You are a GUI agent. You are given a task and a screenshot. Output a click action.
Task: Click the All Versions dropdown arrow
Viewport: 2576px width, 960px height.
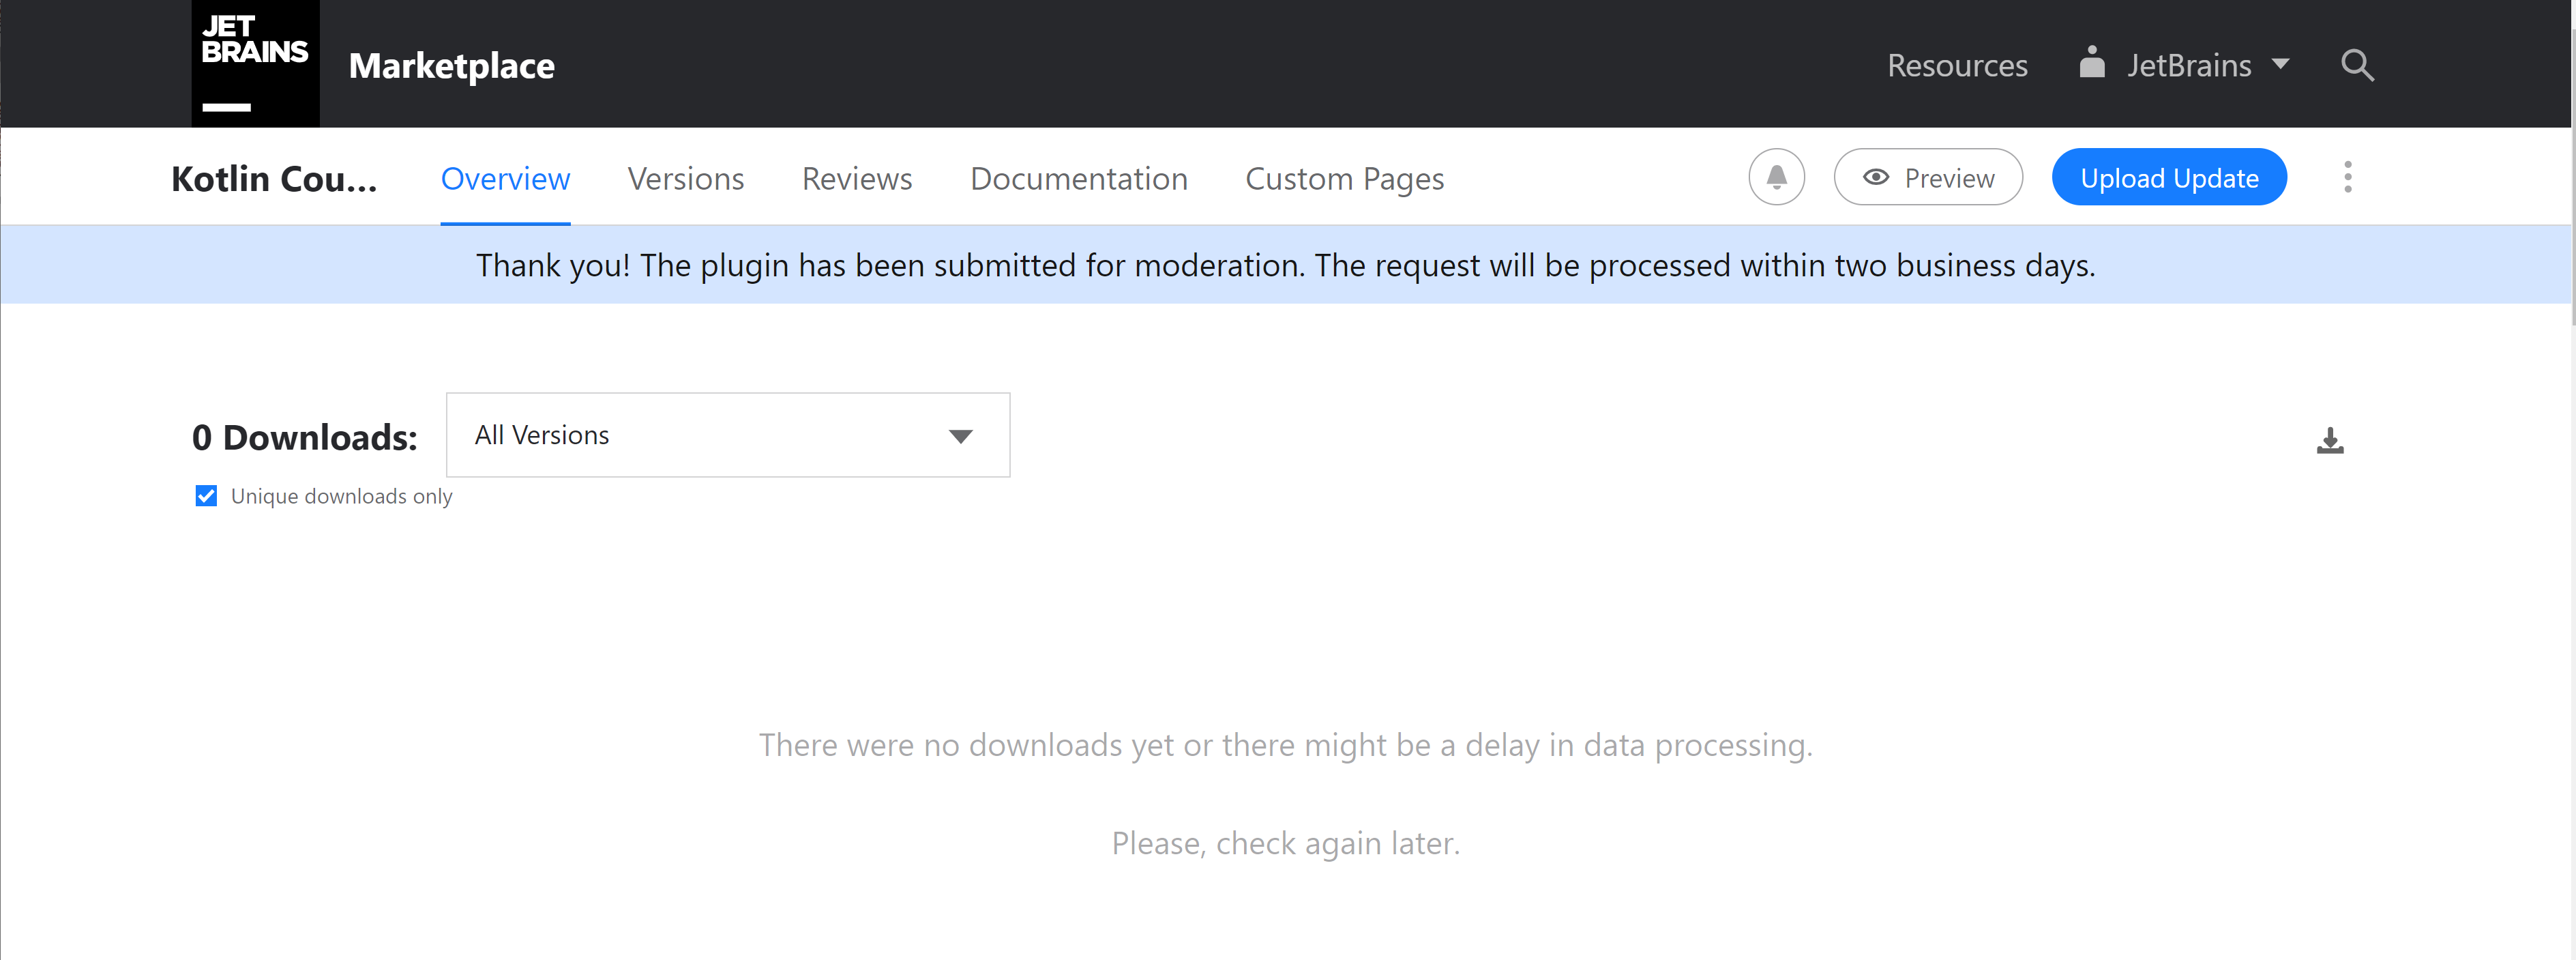point(960,436)
